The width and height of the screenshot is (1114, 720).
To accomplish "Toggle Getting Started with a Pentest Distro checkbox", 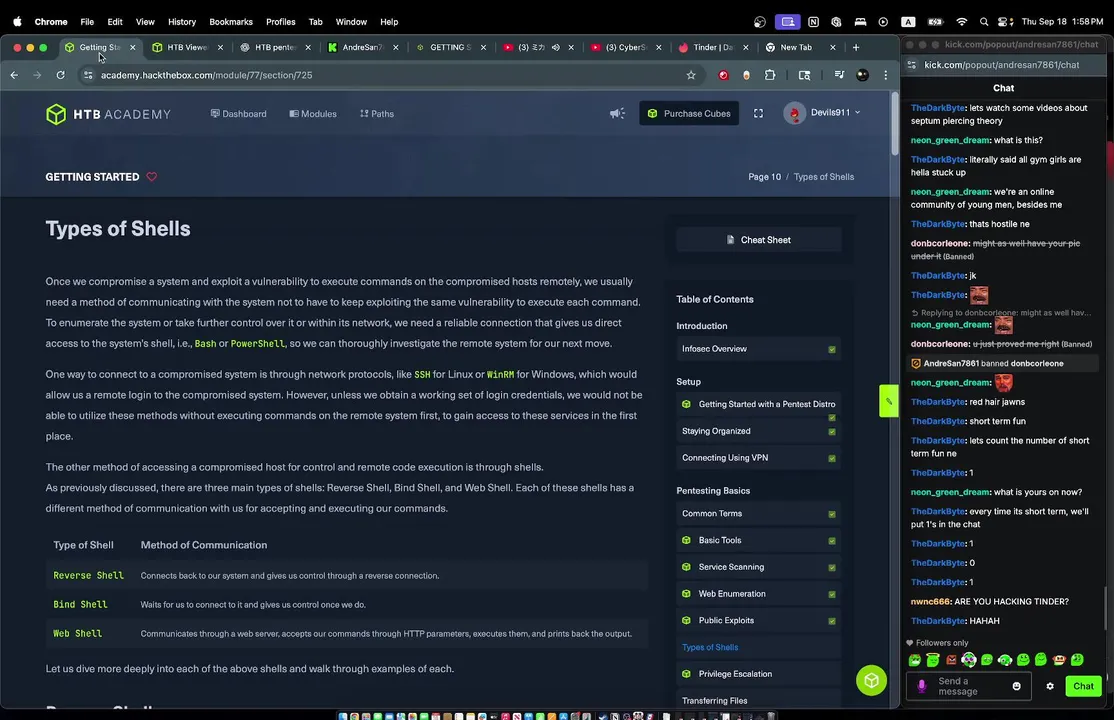I will [831, 417].
